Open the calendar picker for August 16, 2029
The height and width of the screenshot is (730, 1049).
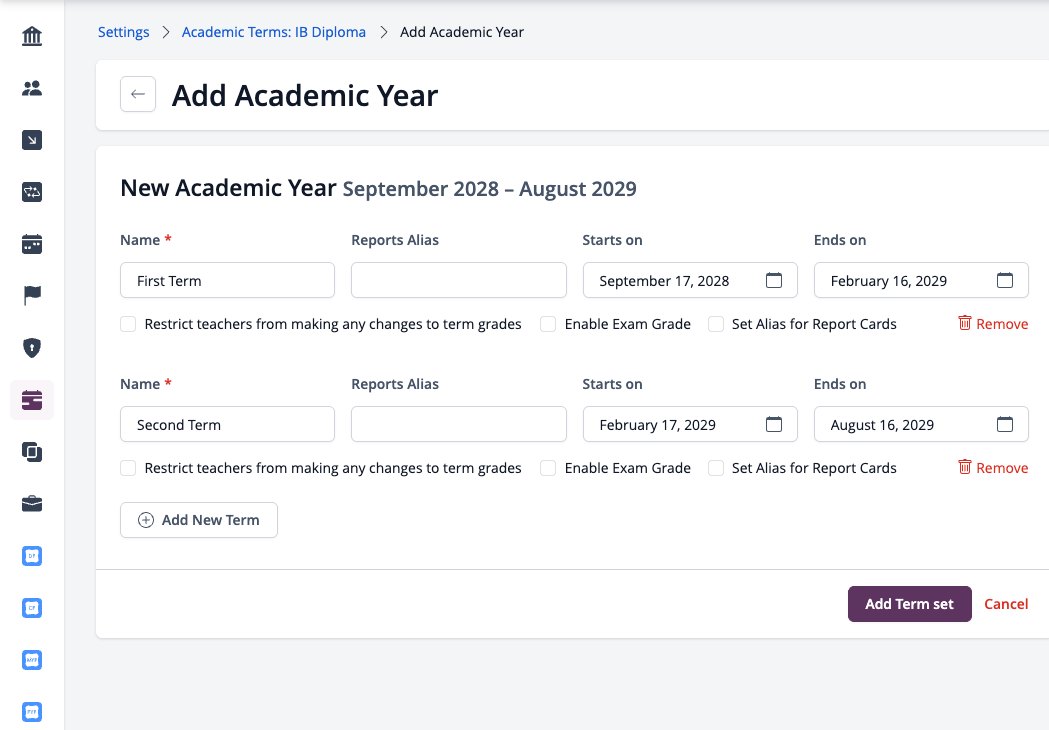[1004, 424]
